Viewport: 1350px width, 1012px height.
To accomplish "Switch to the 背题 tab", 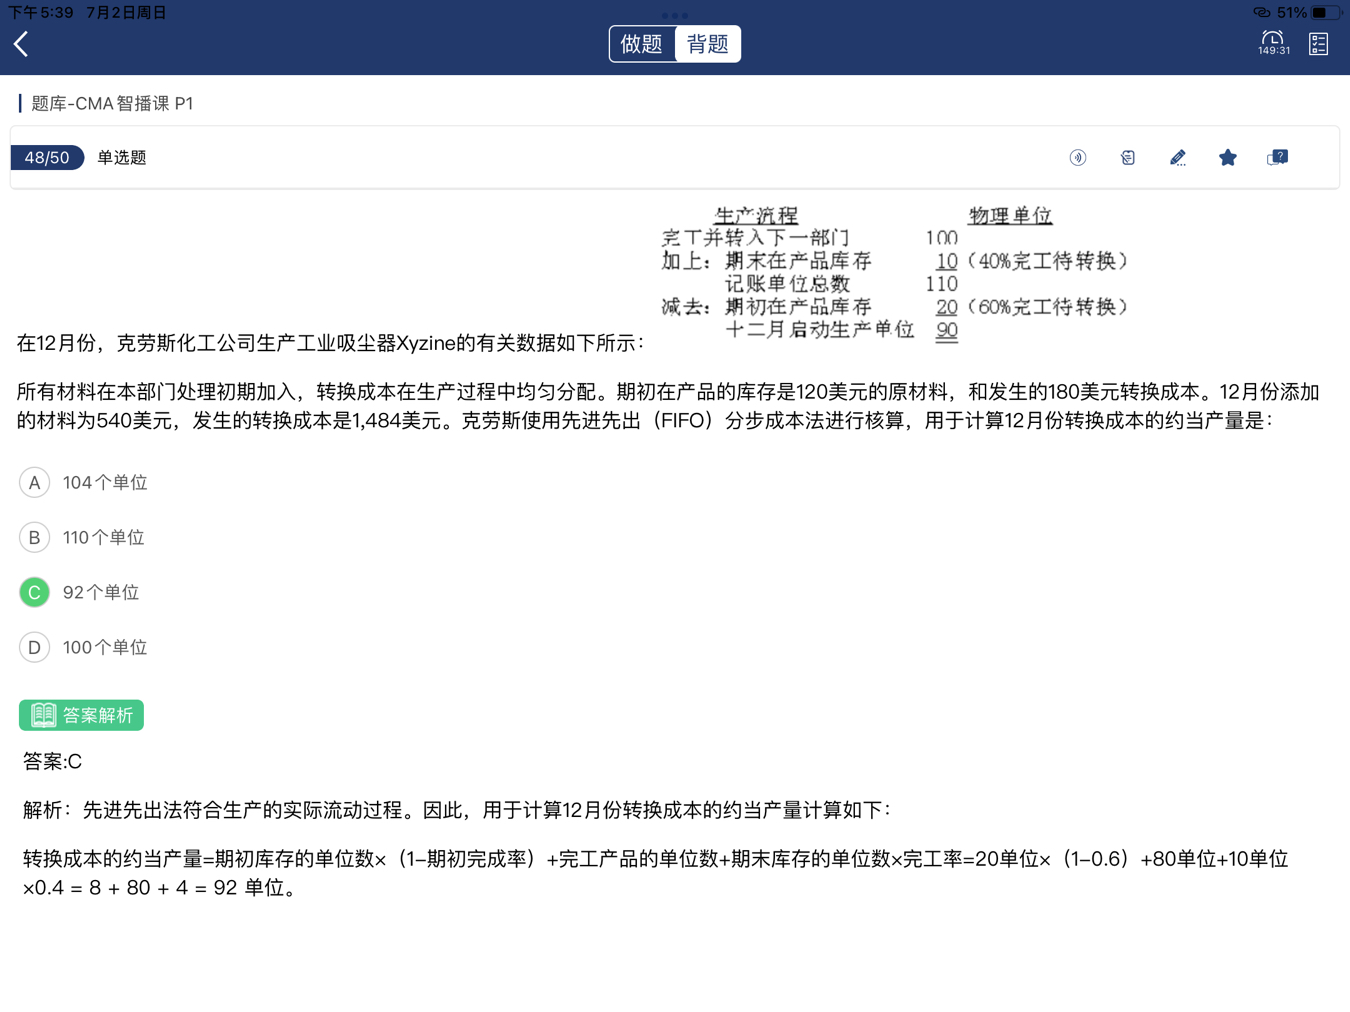I will click(707, 44).
